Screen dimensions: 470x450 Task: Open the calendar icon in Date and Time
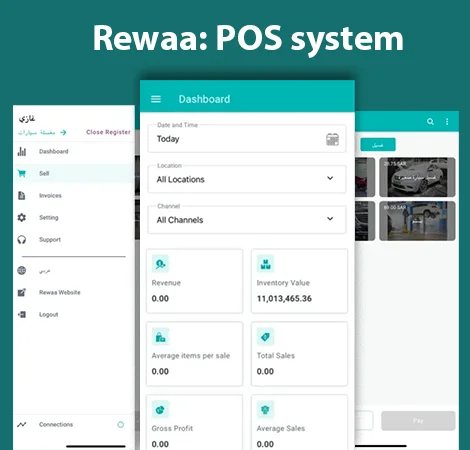332,139
